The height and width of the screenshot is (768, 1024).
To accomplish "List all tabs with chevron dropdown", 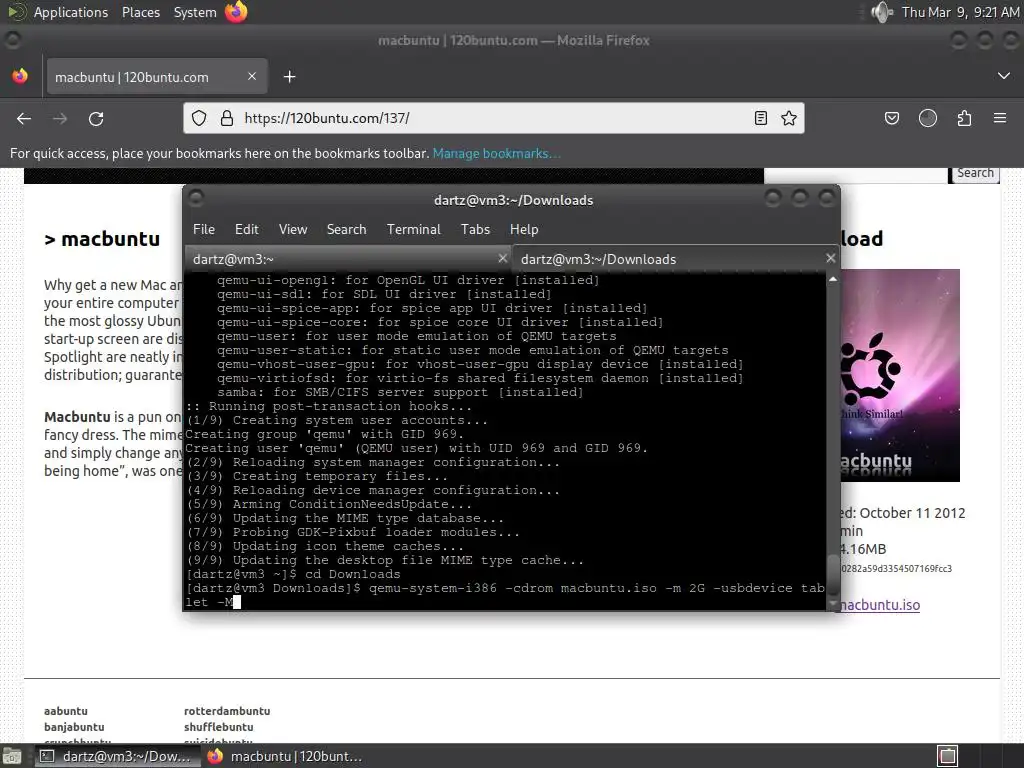I will click(1004, 76).
